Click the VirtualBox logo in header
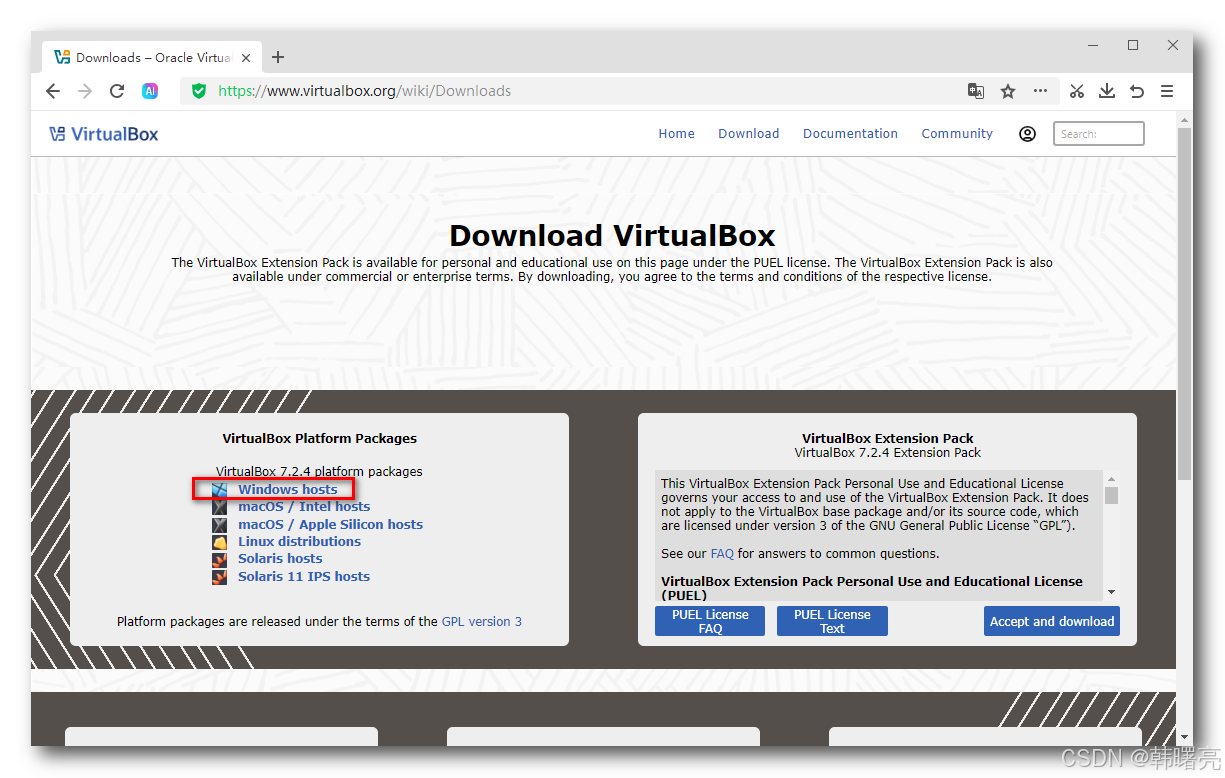The height and width of the screenshot is (778, 1225). [x=104, y=134]
